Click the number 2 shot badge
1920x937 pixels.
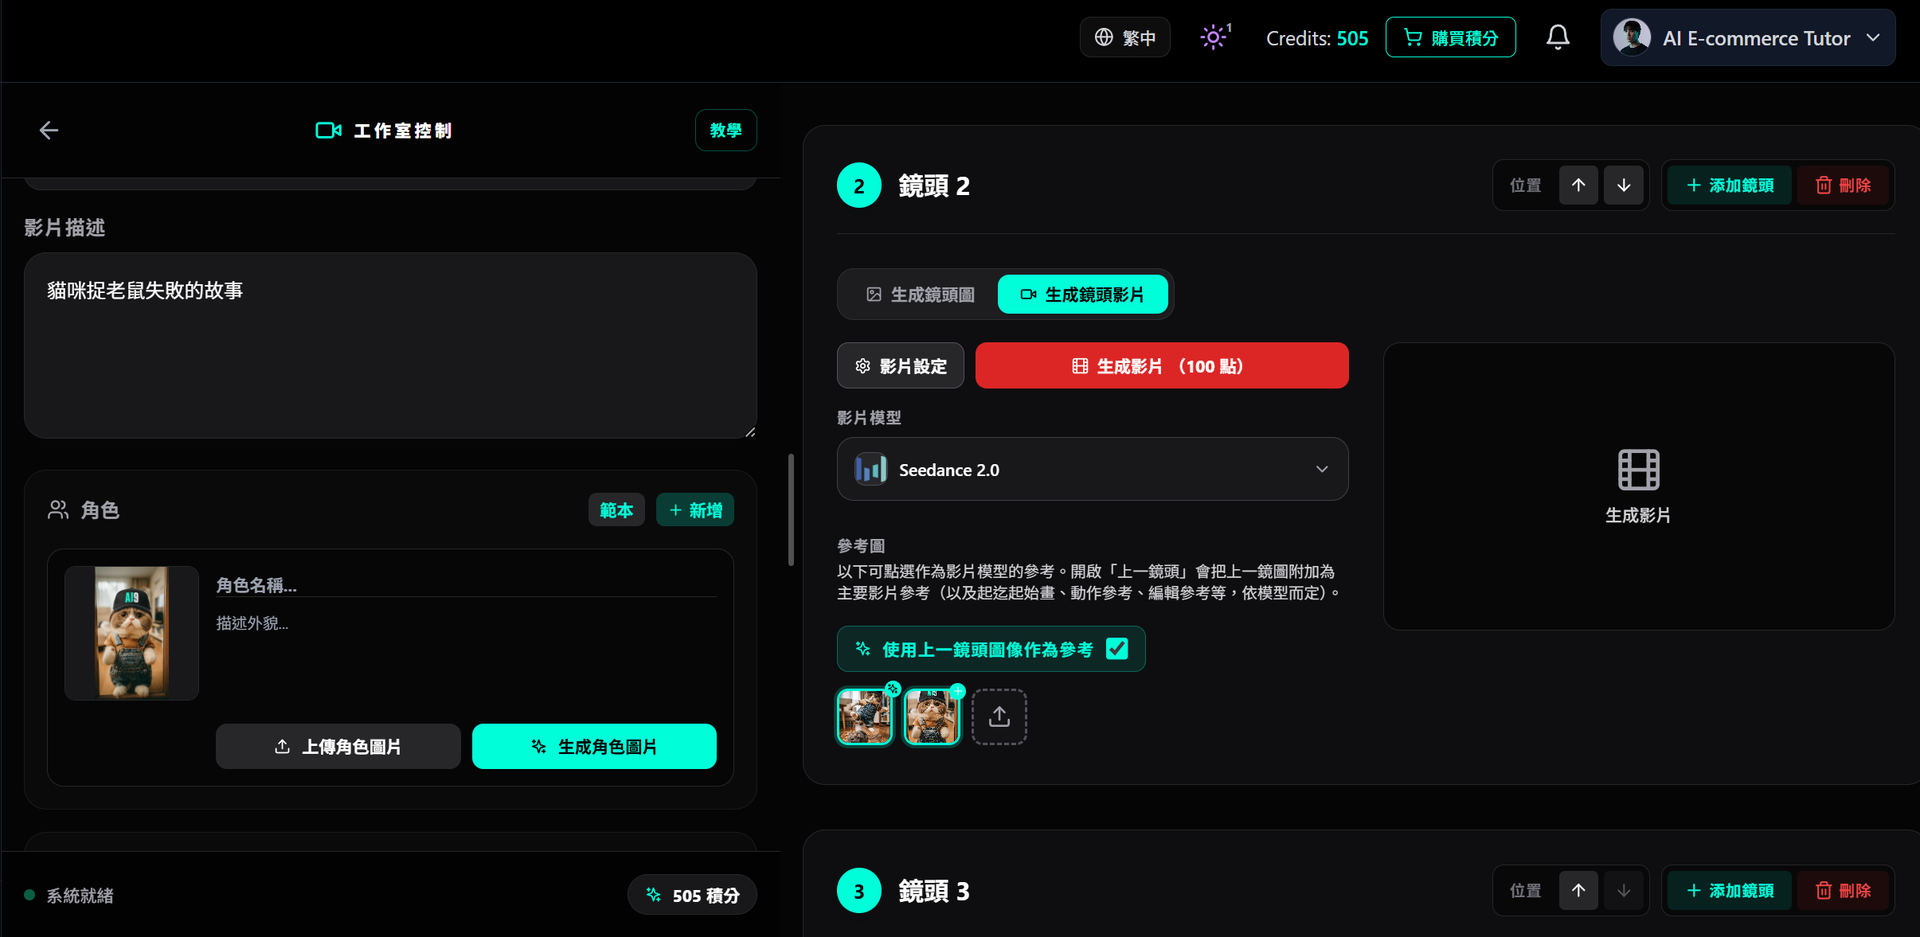(x=859, y=185)
